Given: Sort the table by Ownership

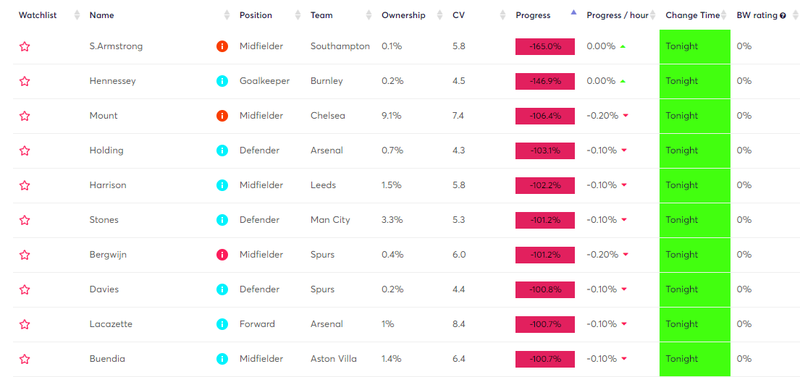Looking at the screenshot, I should tap(403, 15).
